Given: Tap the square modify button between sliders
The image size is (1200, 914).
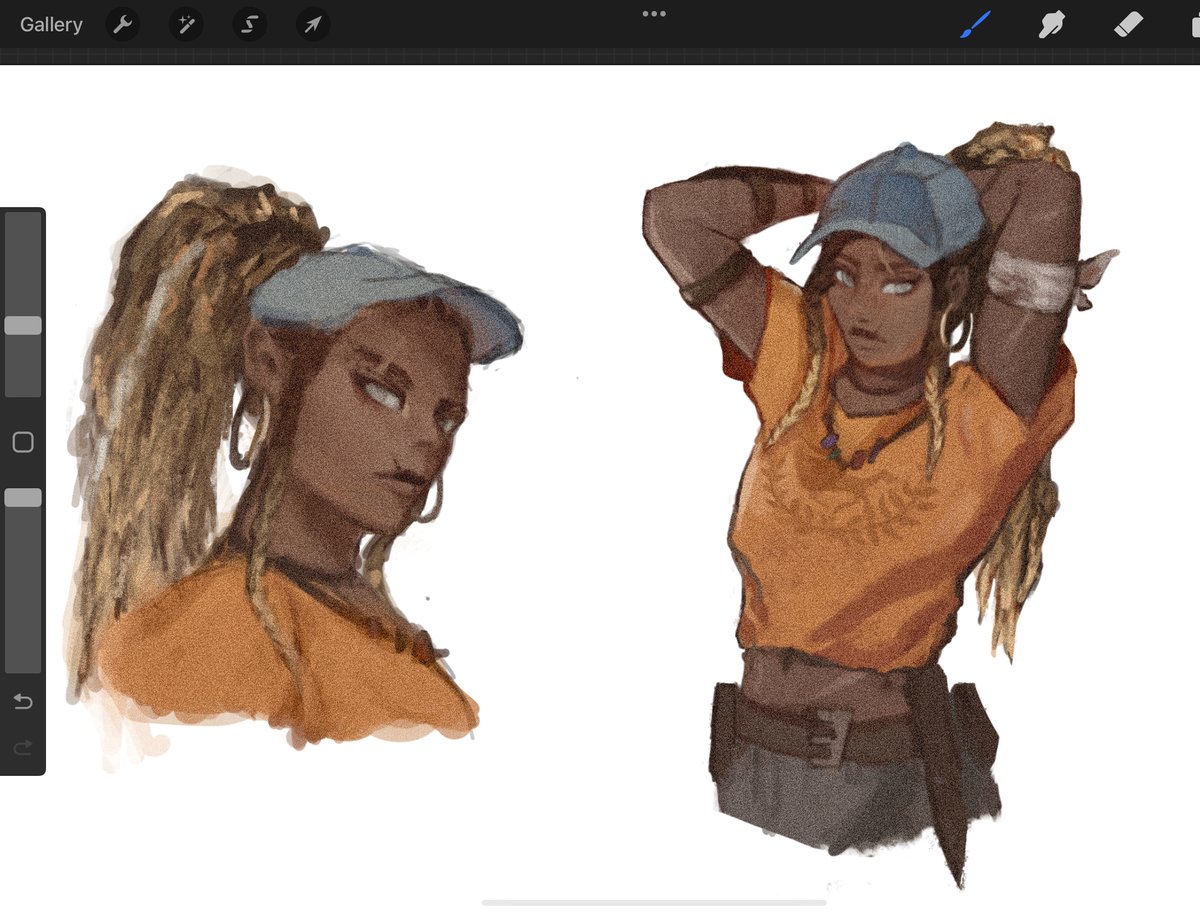Looking at the screenshot, I should 23,442.
